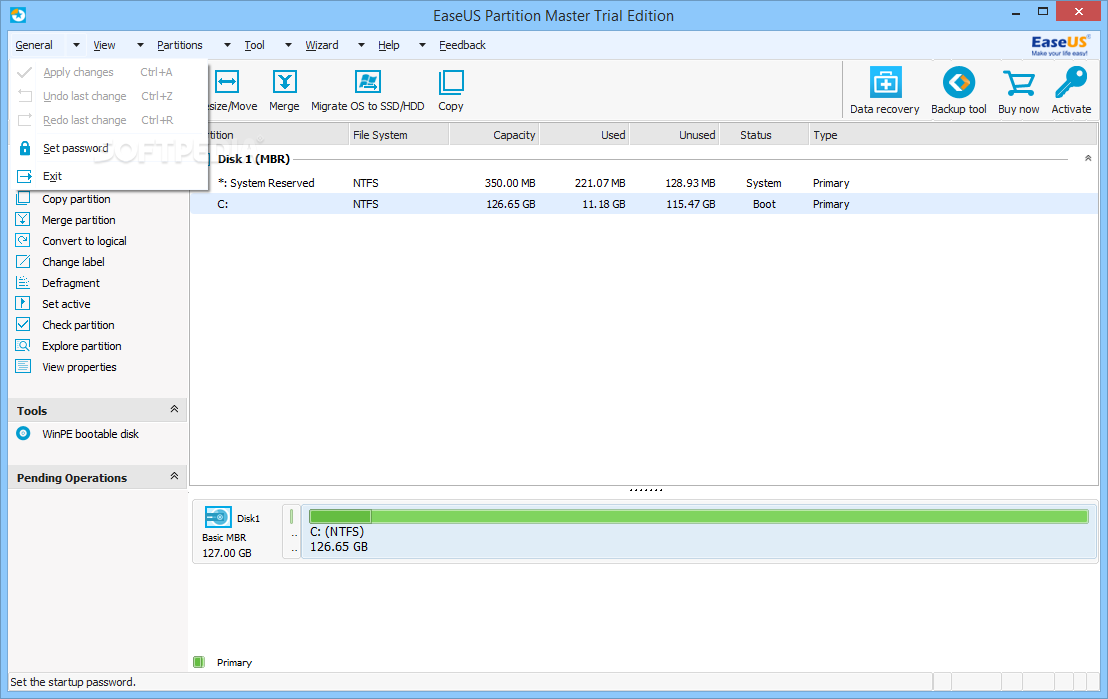Select the System Reserved partition row
1108x699 pixels.
(644, 183)
